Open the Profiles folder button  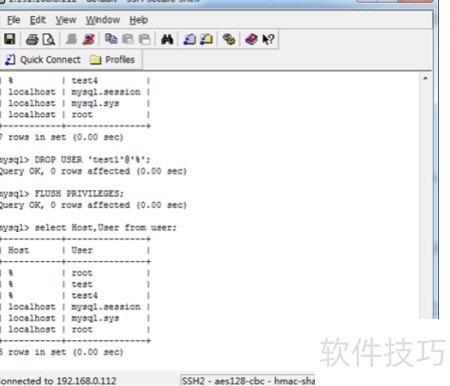click(x=112, y=60)
